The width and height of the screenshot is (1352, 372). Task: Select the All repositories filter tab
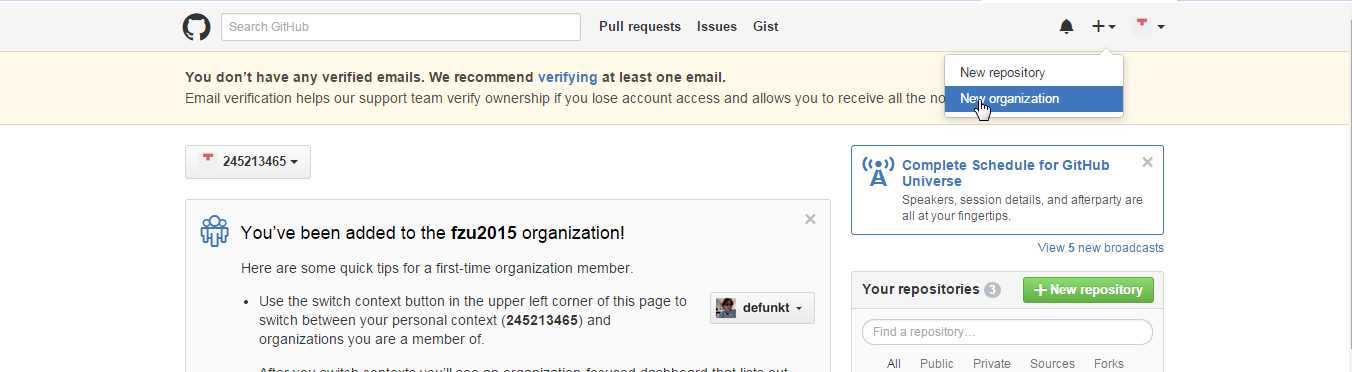point(894,364)
